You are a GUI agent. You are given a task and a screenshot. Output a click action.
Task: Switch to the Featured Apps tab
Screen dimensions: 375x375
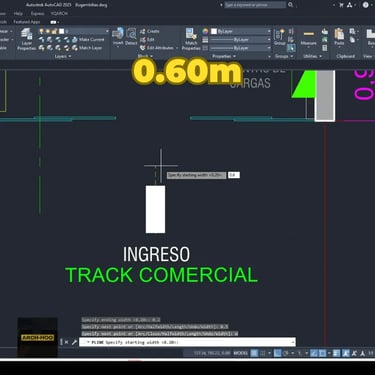pos(27,22)
